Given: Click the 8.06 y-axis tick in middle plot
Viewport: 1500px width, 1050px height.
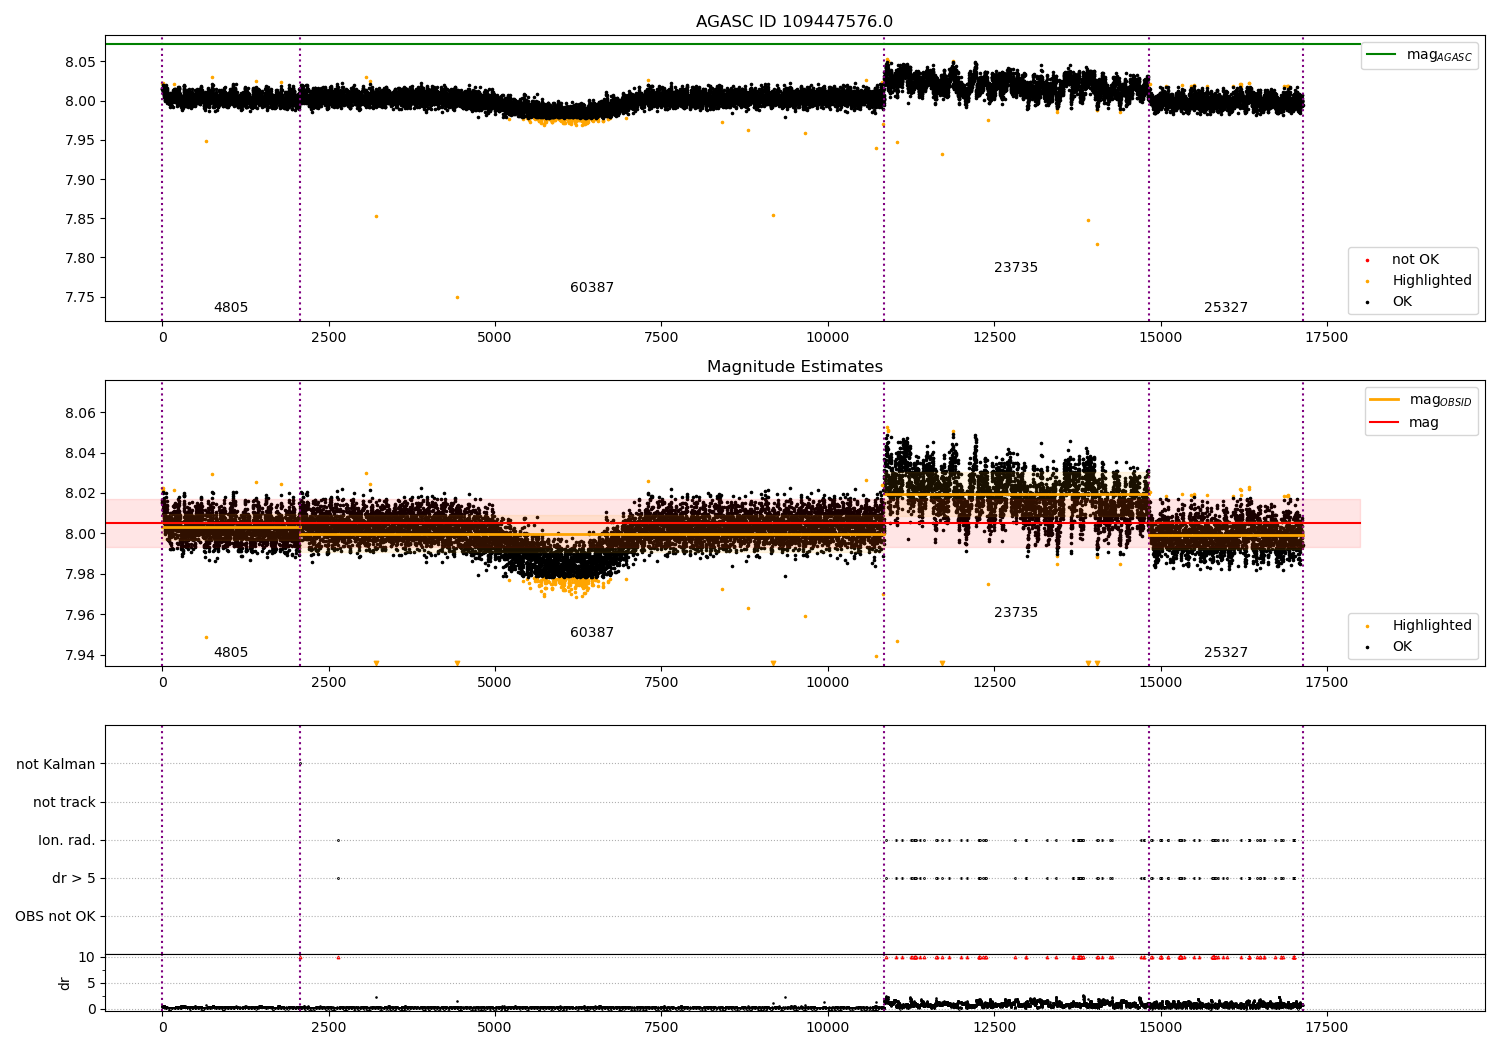Looking at the screenshot, I should pyautogui.click(x=80, y=413).
